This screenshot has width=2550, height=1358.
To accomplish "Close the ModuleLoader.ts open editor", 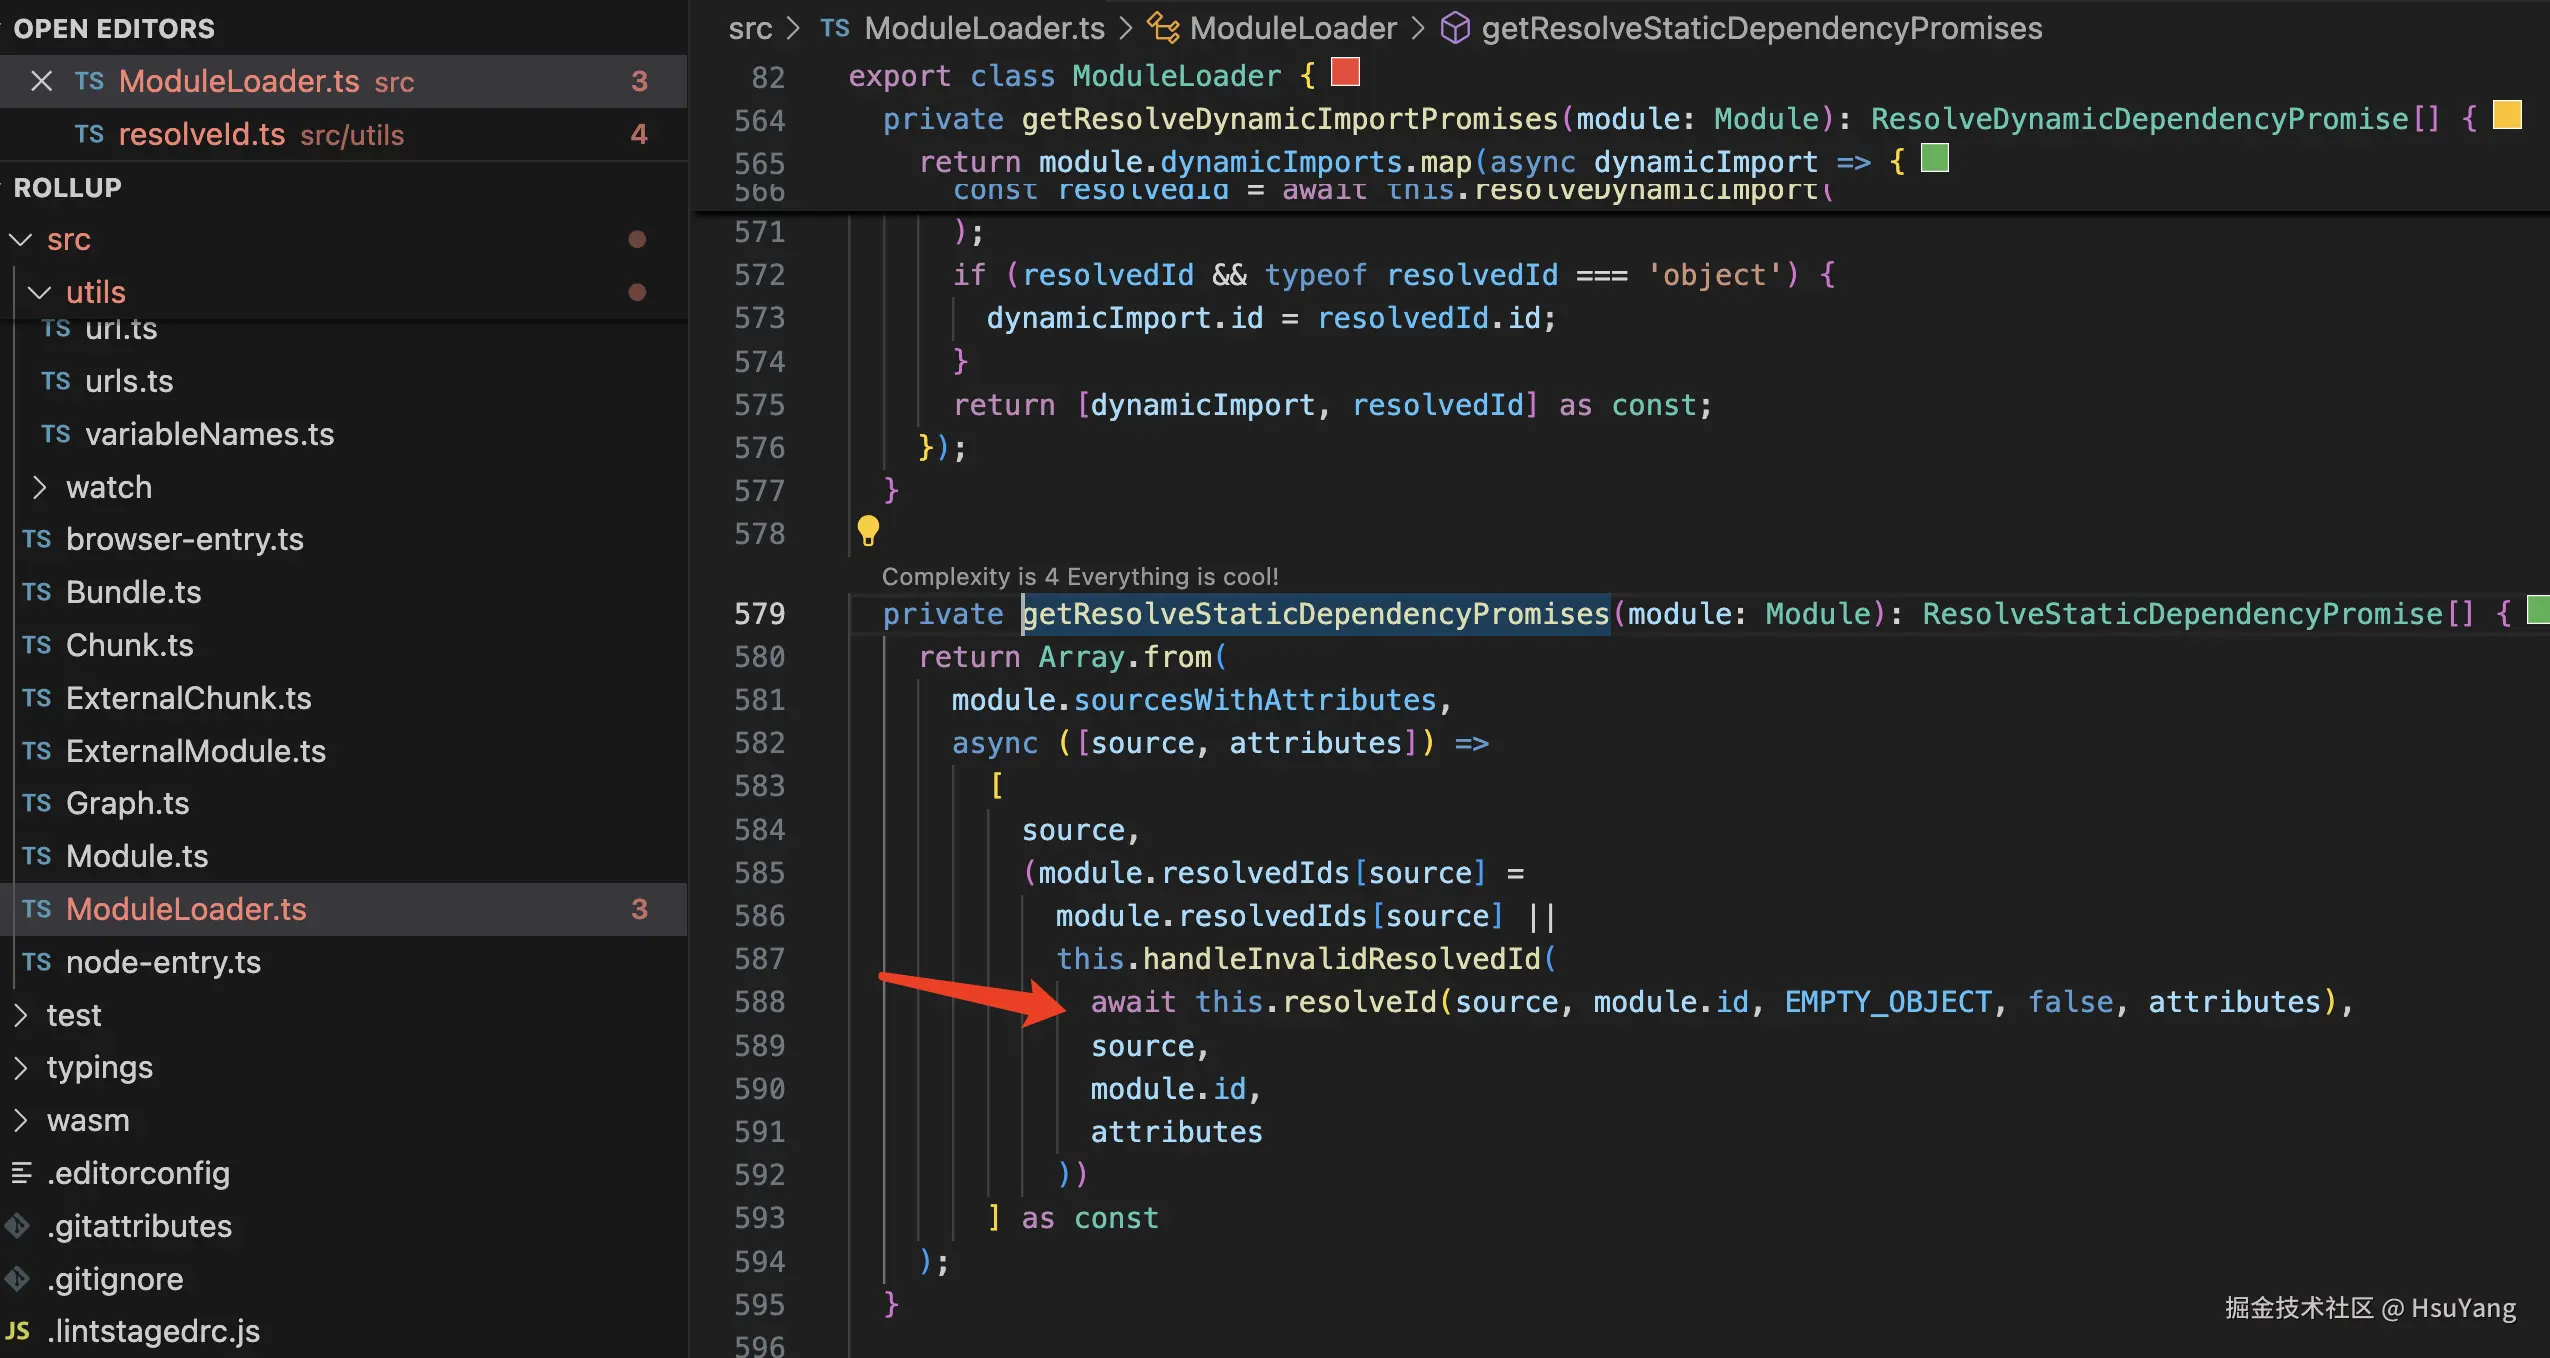I will click(41, 81).
